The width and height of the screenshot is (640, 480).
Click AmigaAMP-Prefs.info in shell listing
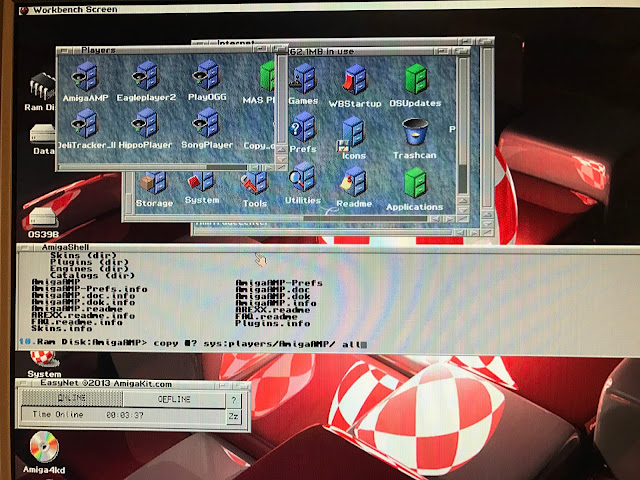(x=90, y=289)
